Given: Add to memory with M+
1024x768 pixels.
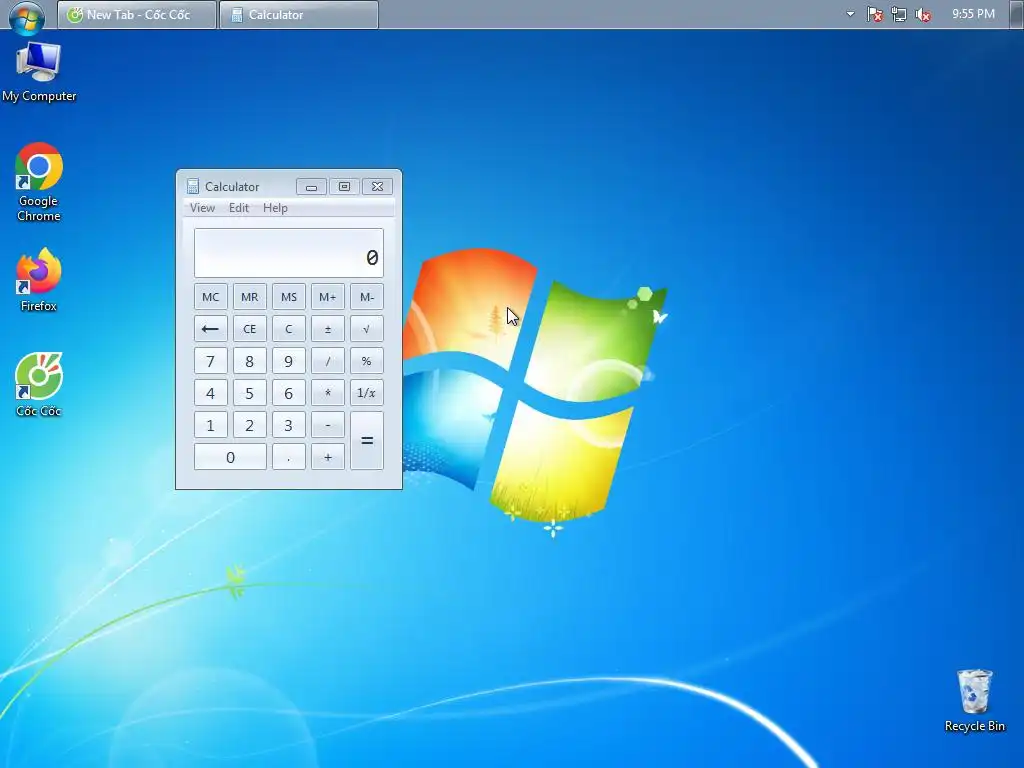Looking at the screenshot, I should point(328,296).
